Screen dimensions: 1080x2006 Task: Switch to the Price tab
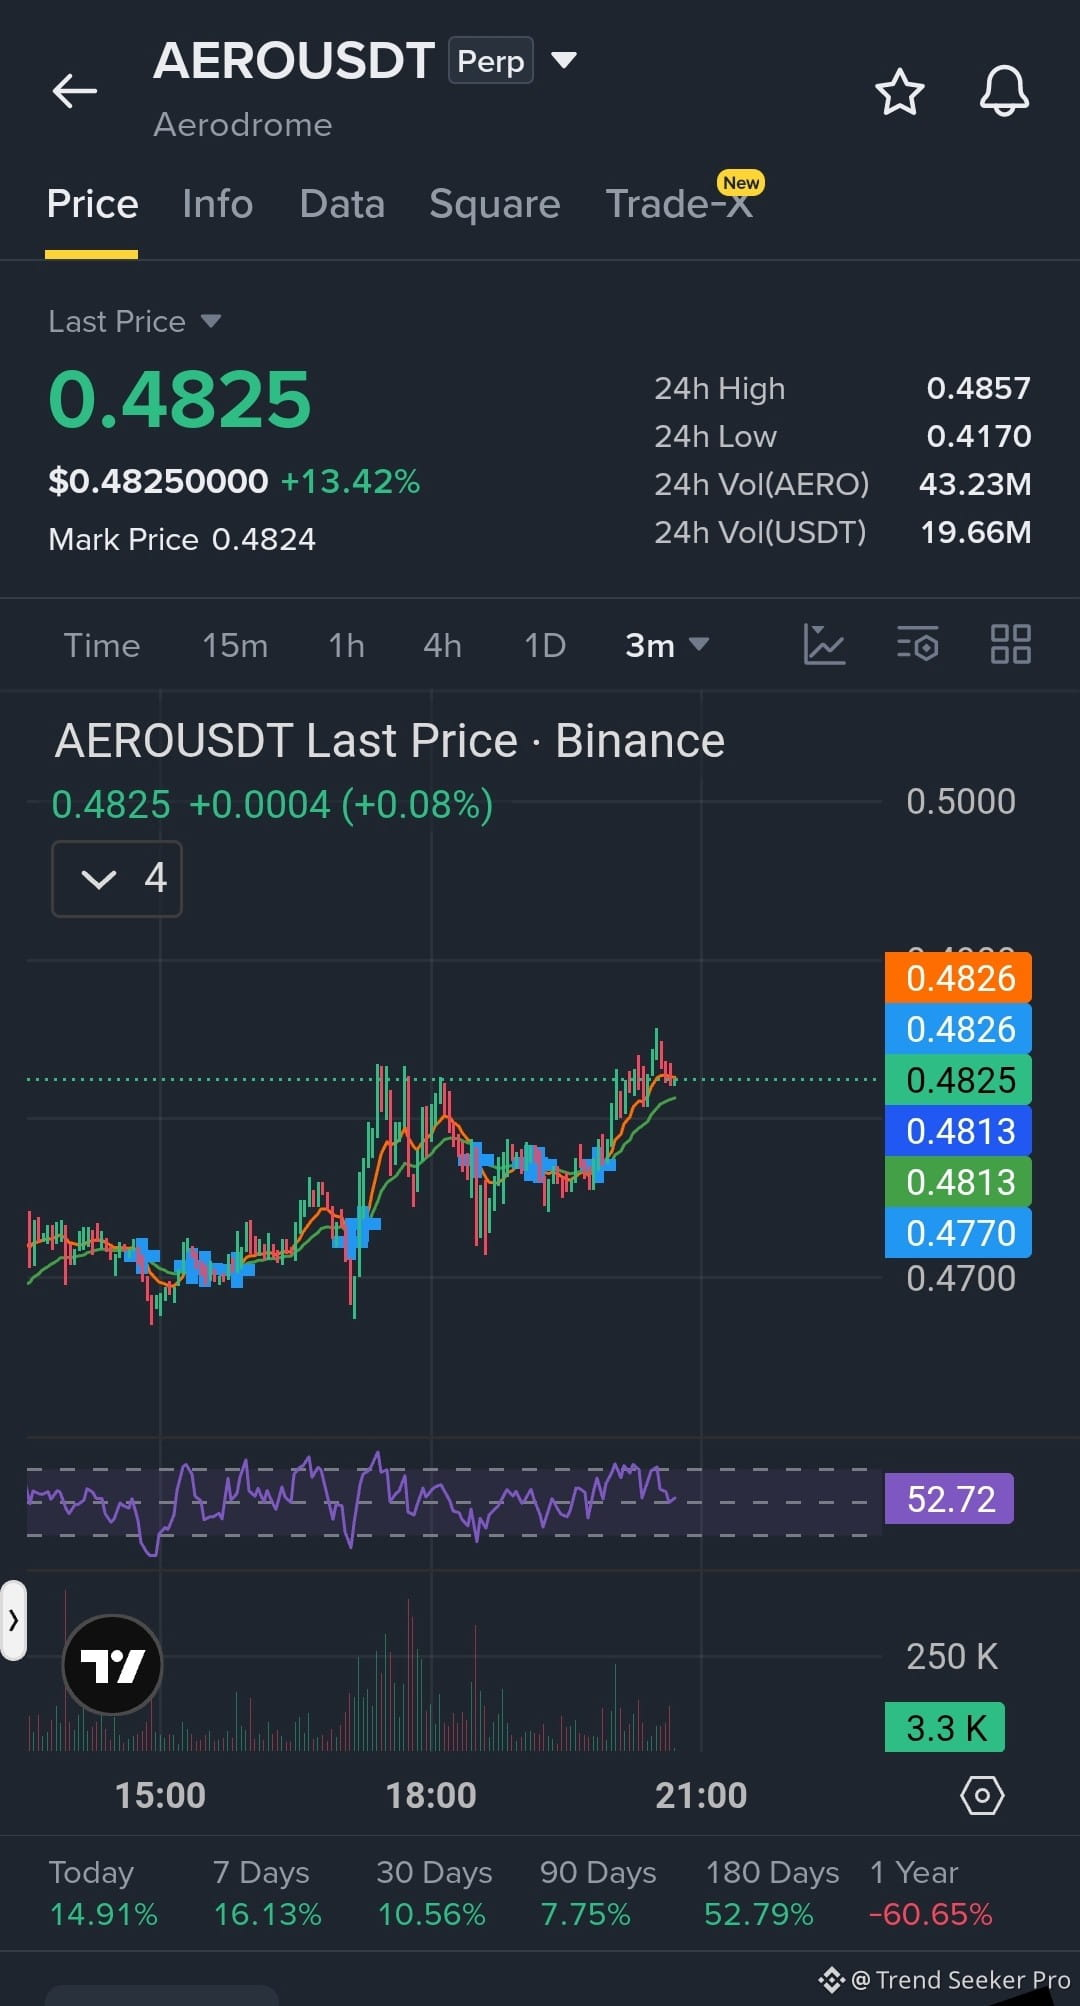click(x=92, y=204)
